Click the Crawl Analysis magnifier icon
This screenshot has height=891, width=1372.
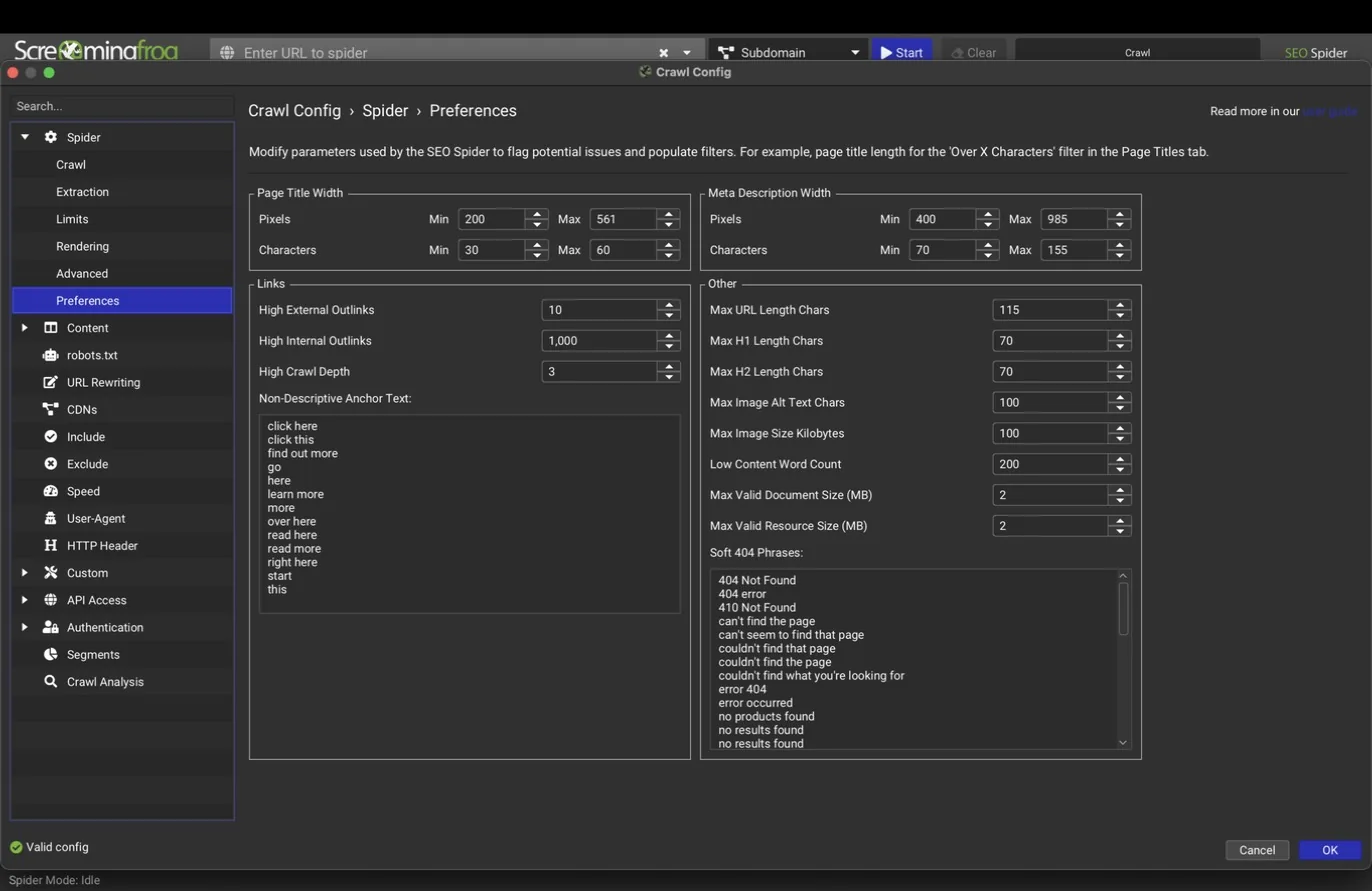click(50, 682)
